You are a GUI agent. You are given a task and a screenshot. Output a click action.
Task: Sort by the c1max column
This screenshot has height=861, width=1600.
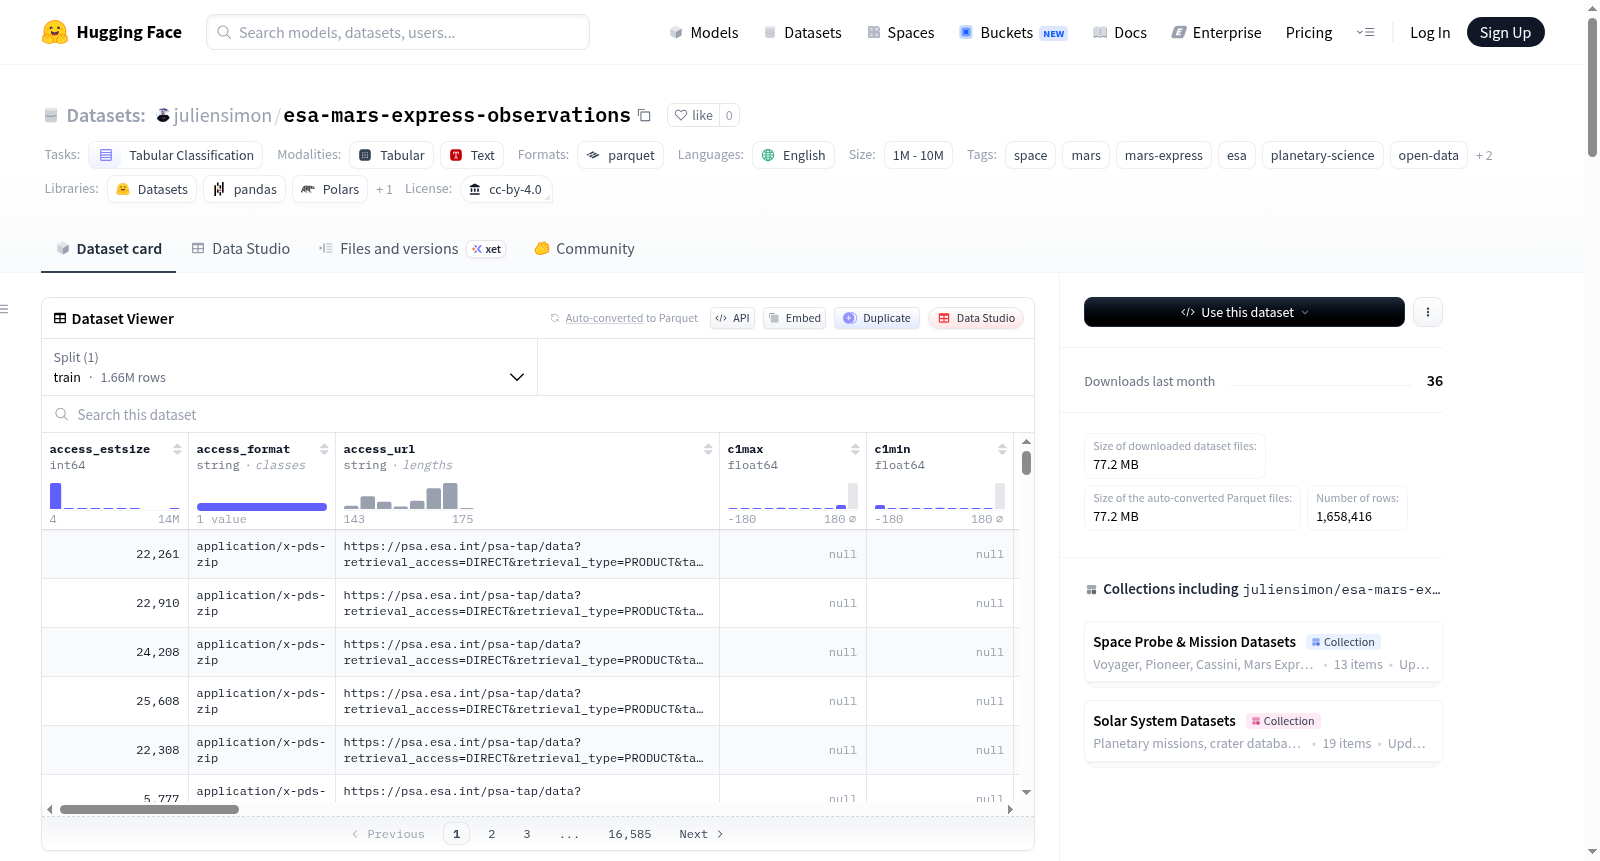pos(855,449)
